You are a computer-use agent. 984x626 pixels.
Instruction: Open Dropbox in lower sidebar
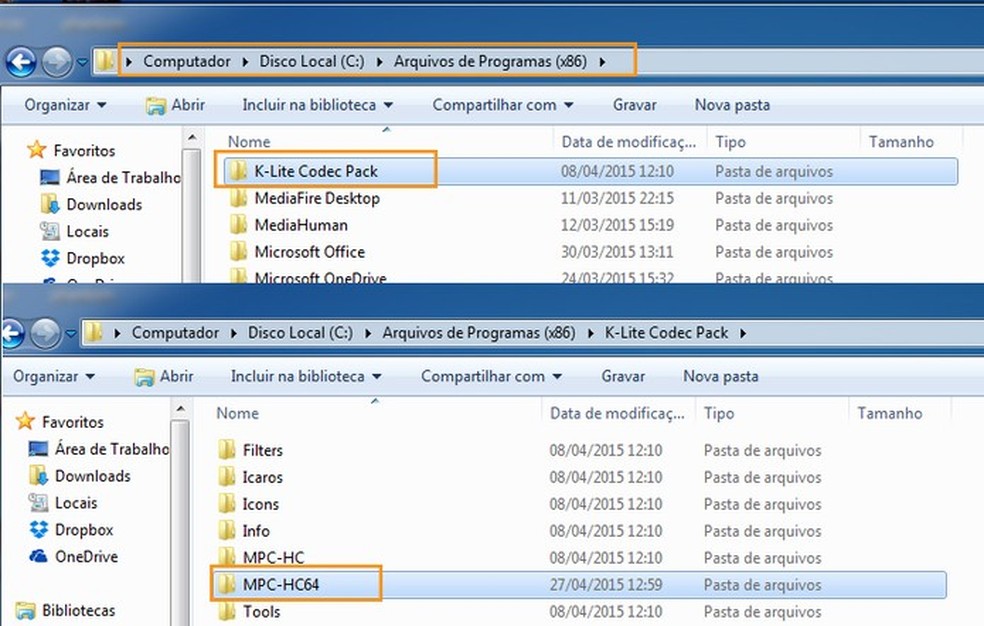[x=71, y=530]
